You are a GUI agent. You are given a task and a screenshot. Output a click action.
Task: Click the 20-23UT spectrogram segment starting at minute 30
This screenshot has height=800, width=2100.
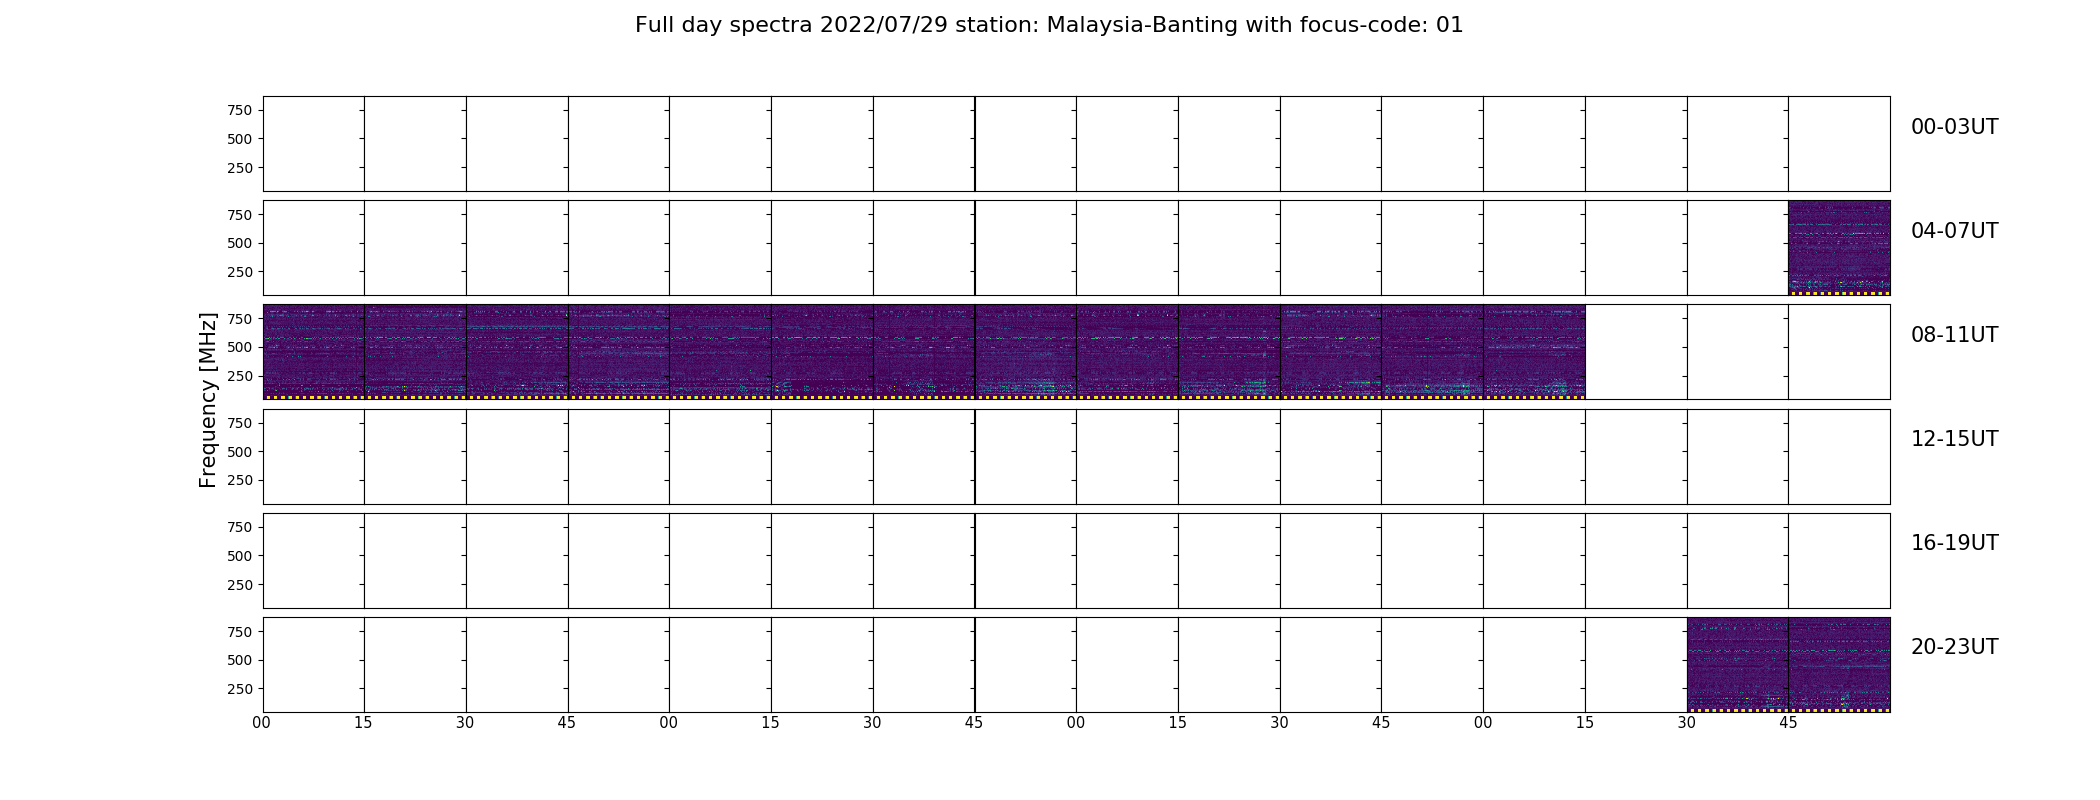coord(1737,665)
